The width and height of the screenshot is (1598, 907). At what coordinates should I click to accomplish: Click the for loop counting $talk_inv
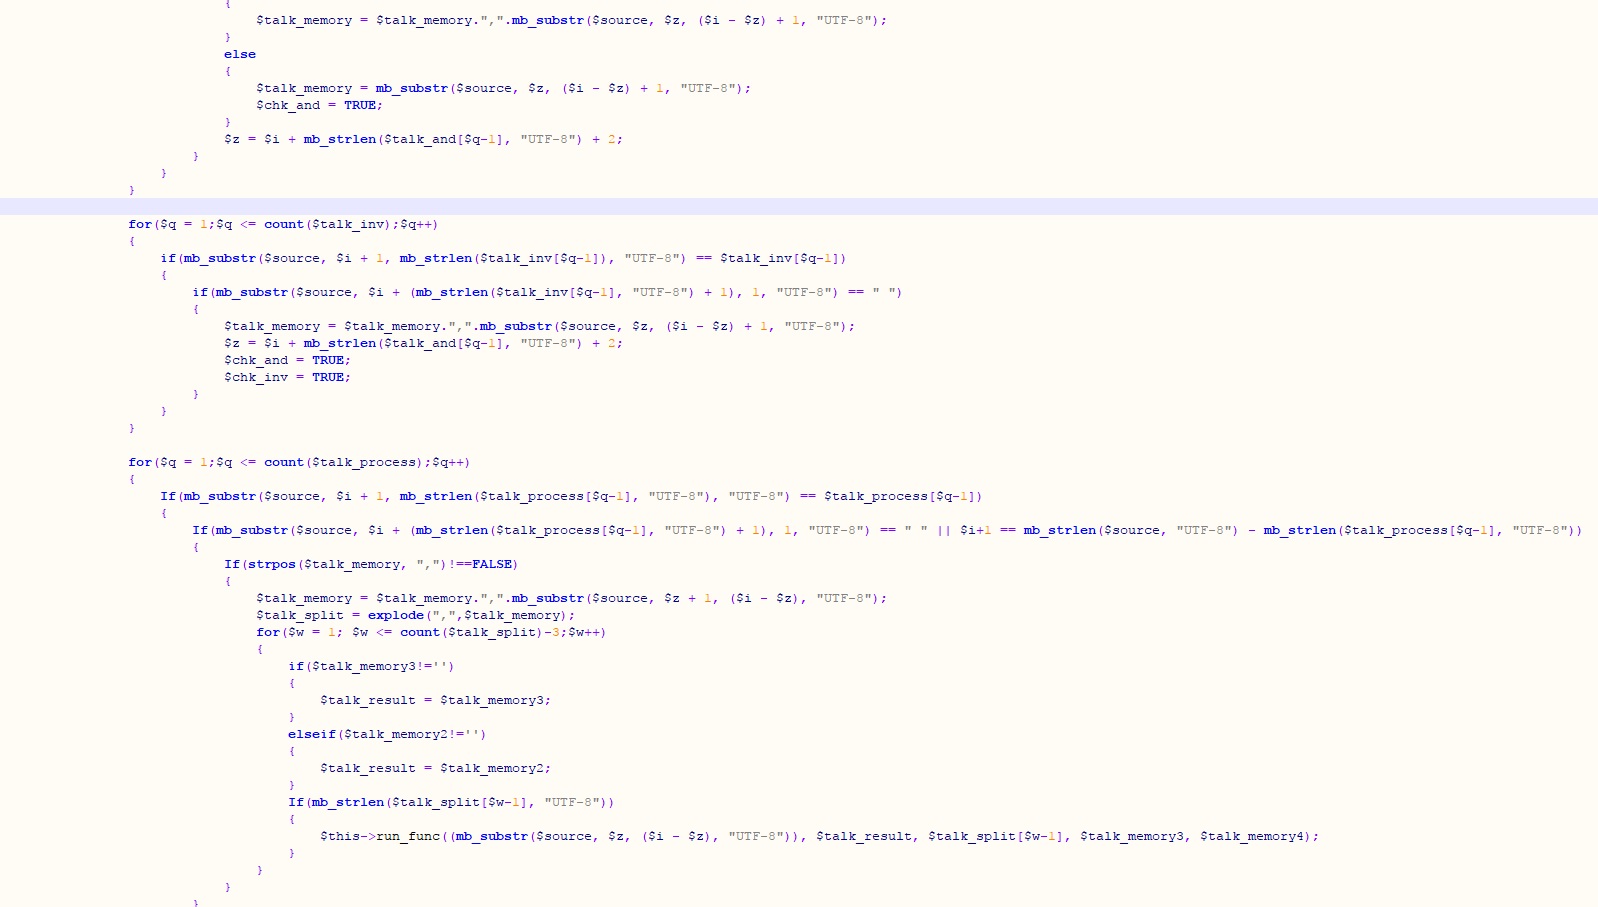(283, 224)
